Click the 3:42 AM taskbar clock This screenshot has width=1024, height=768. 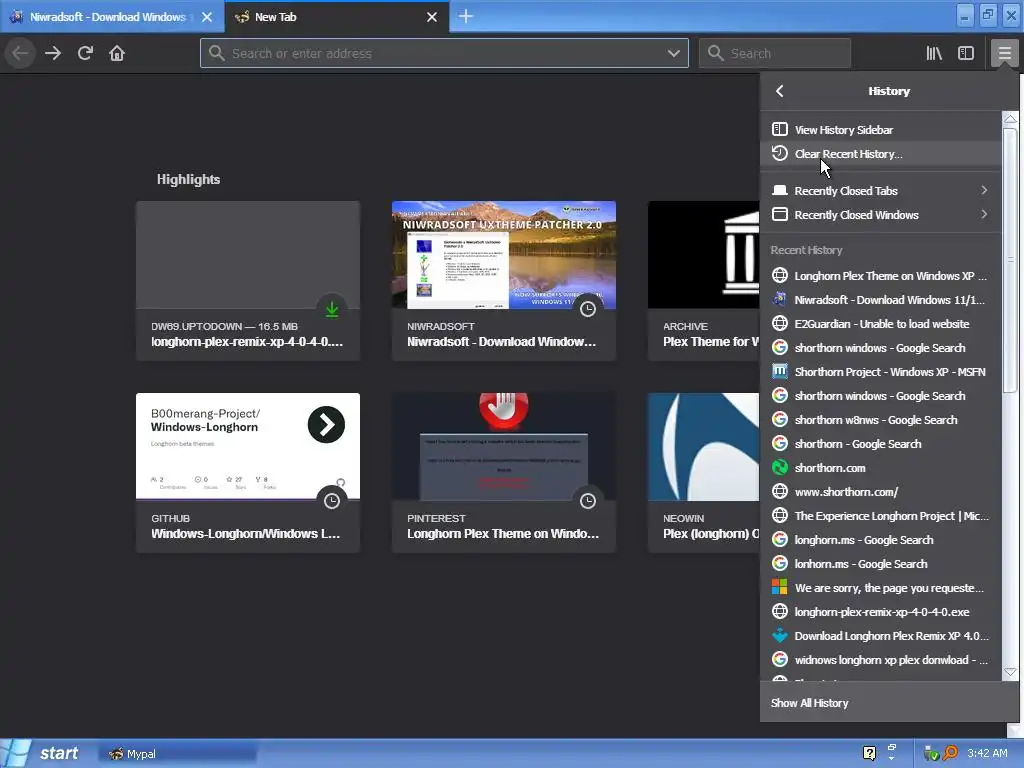pos(987,753)
